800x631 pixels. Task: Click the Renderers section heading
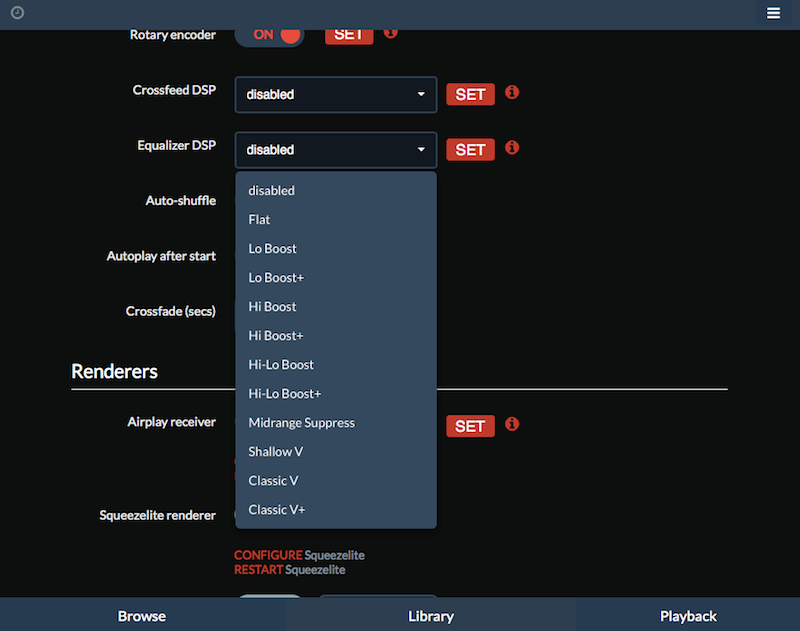coord(114,371)
